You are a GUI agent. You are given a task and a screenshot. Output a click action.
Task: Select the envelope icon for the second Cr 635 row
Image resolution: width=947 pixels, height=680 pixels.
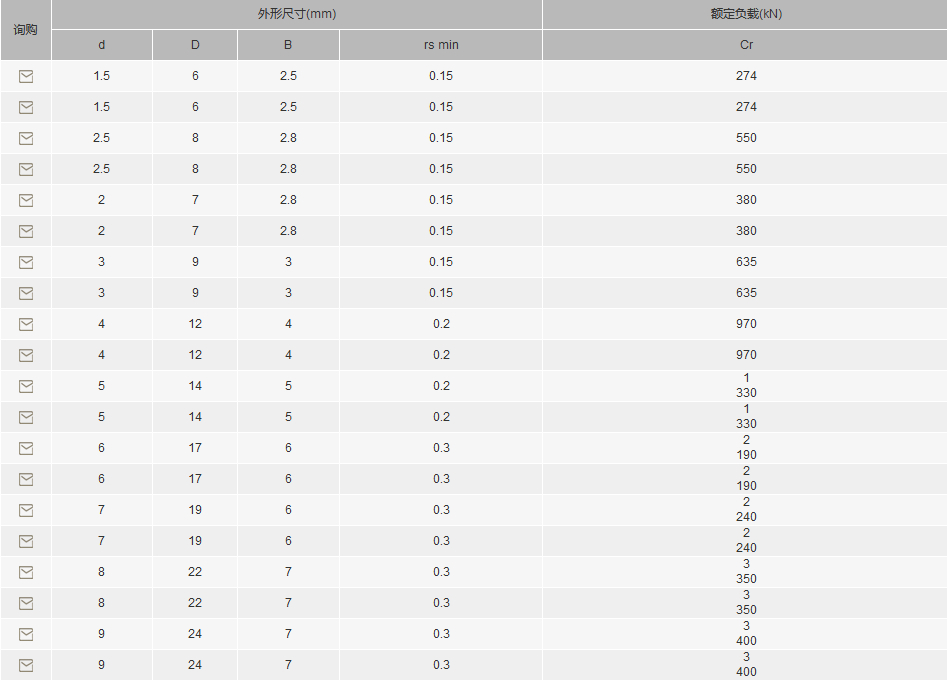click(x=26, y=293)
